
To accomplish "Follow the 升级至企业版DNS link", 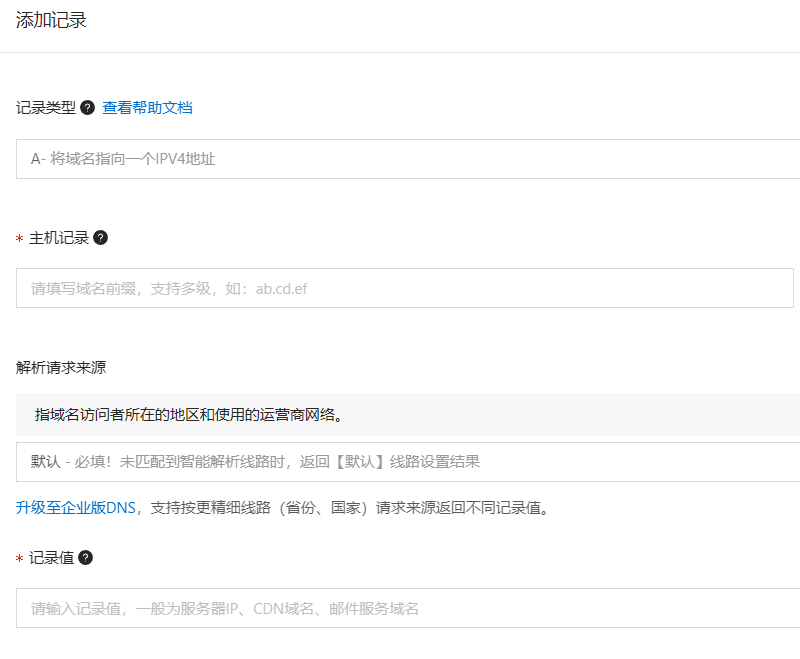I will pos(76,508).
